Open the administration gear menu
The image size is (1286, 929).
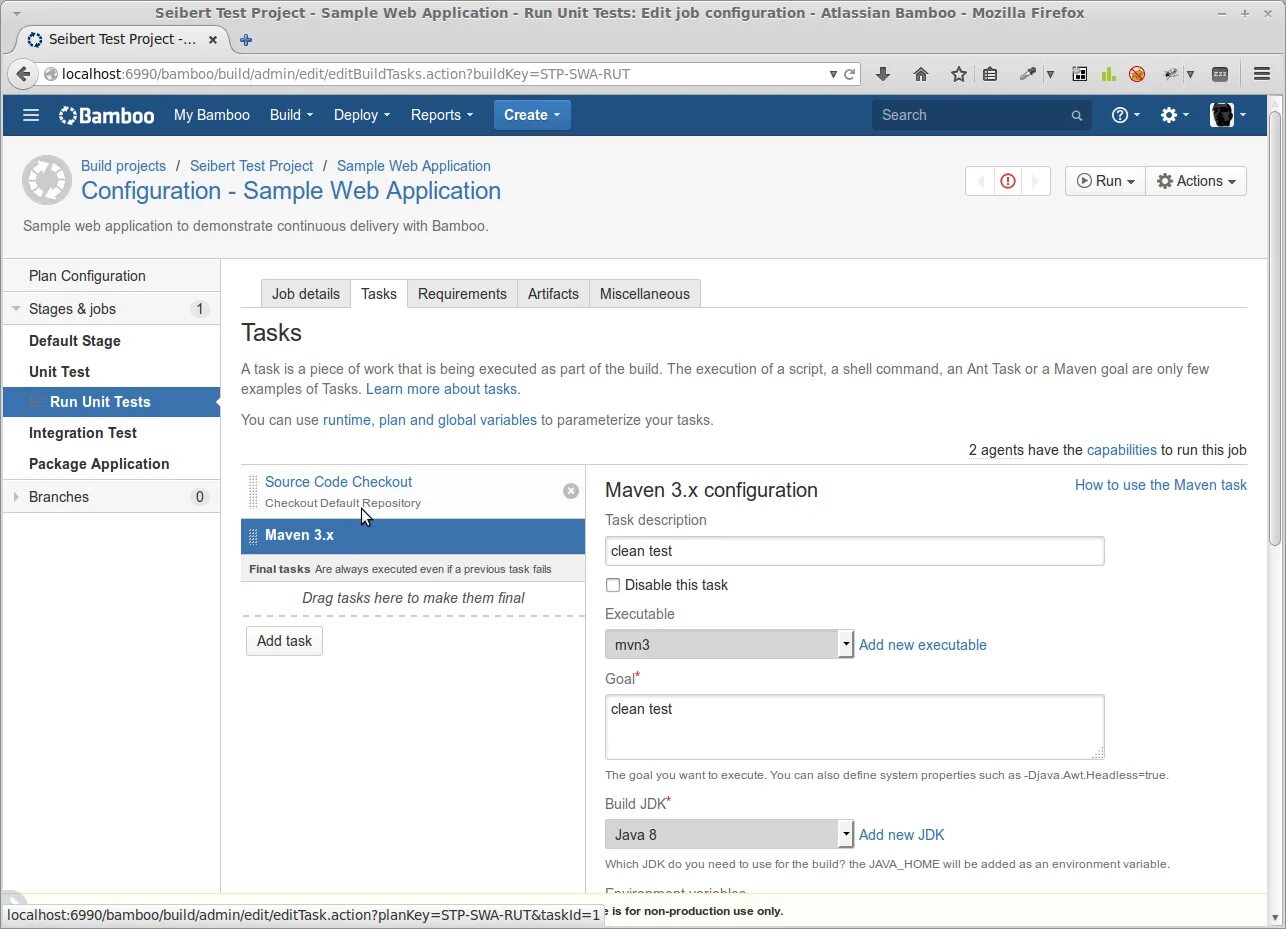[x=1175, y=115]
